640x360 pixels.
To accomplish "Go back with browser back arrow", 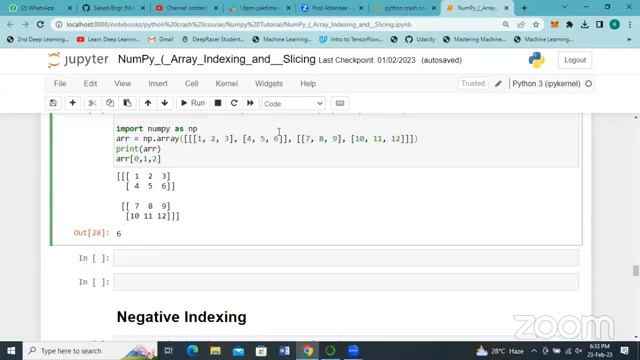I will 10,24.
